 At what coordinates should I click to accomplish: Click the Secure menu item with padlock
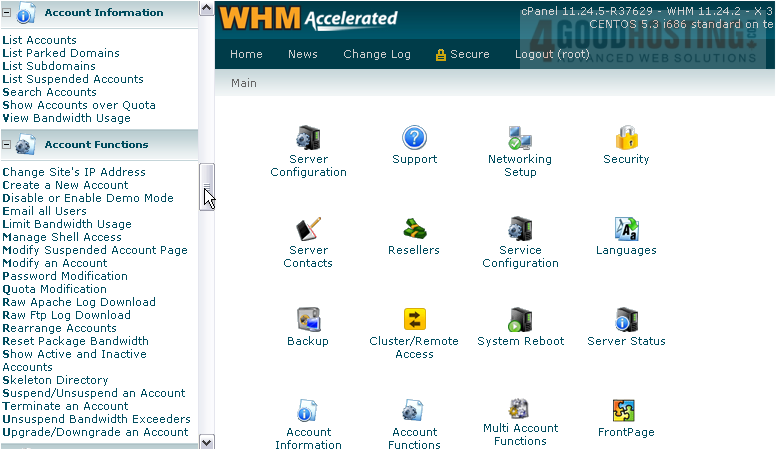pos(462,54)
